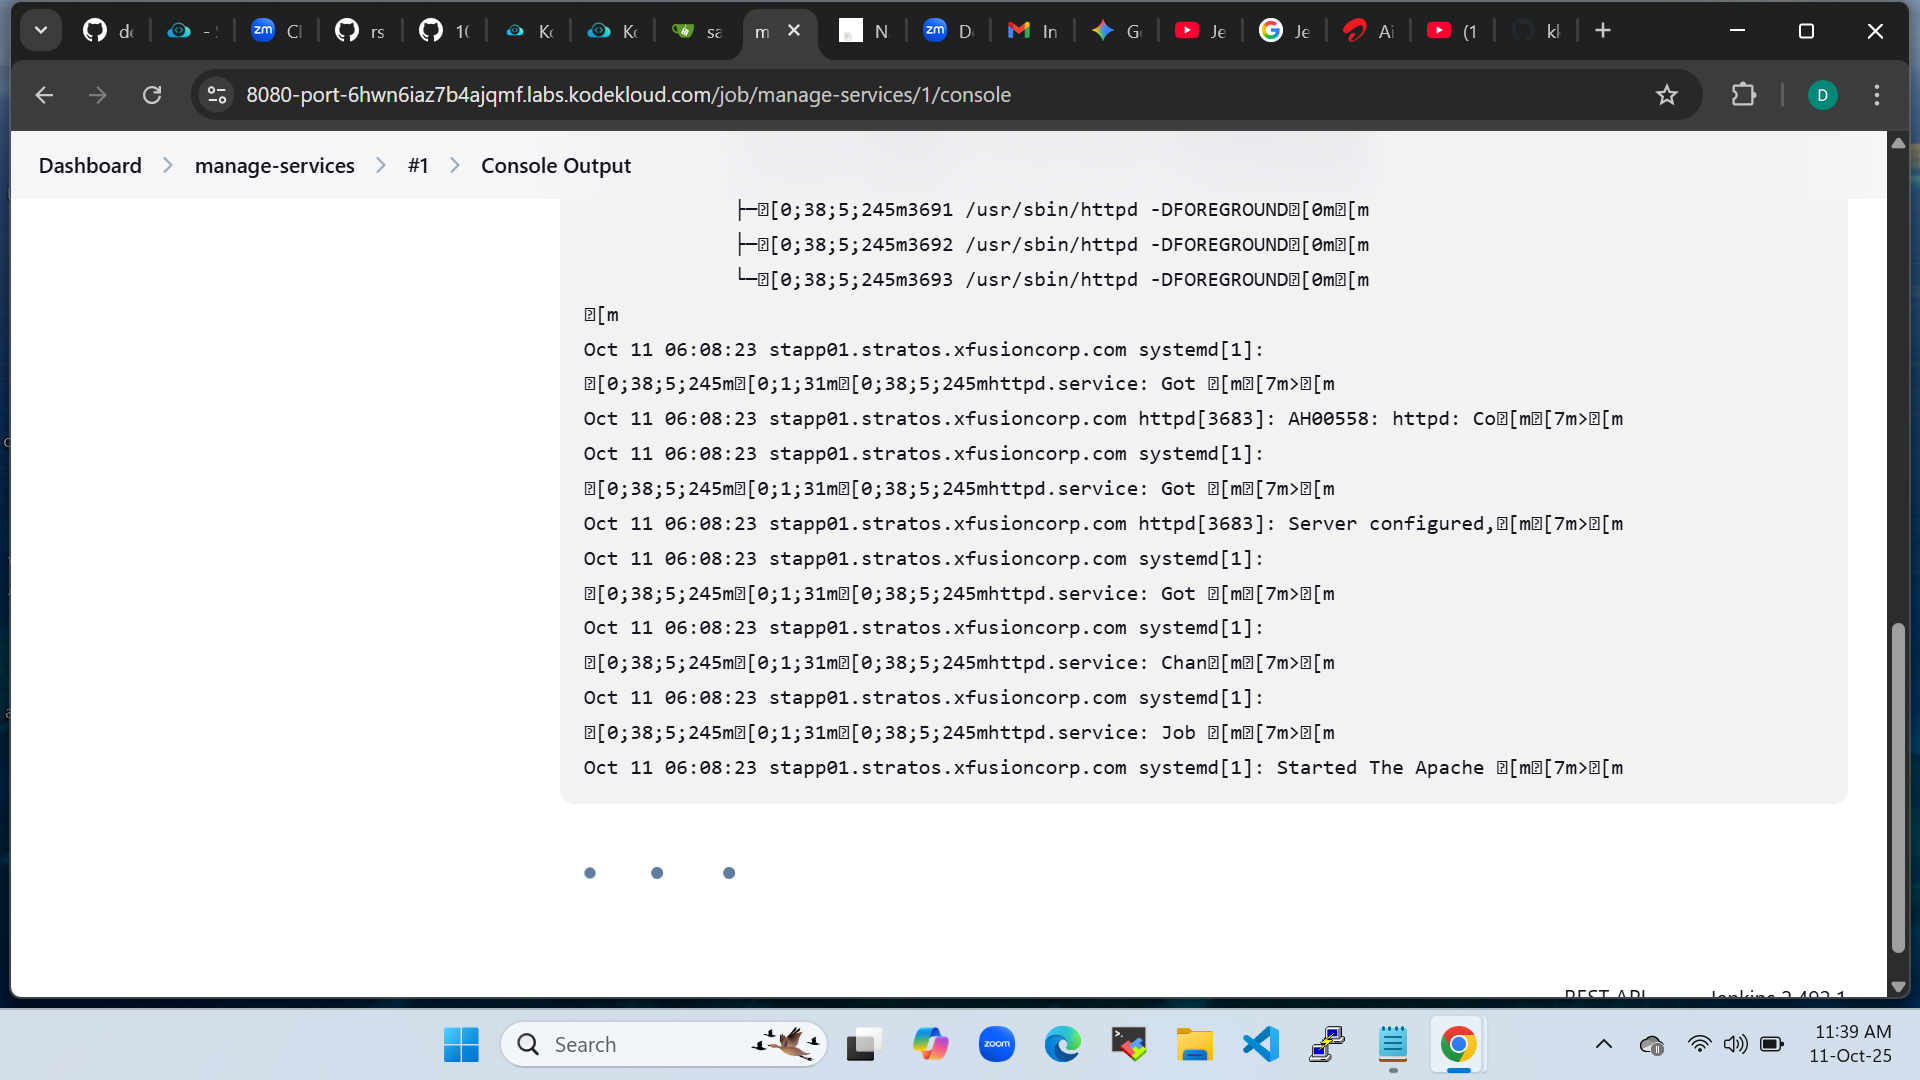Open Visual Studio Code from taskbar

click(x=1261, y=1045)
